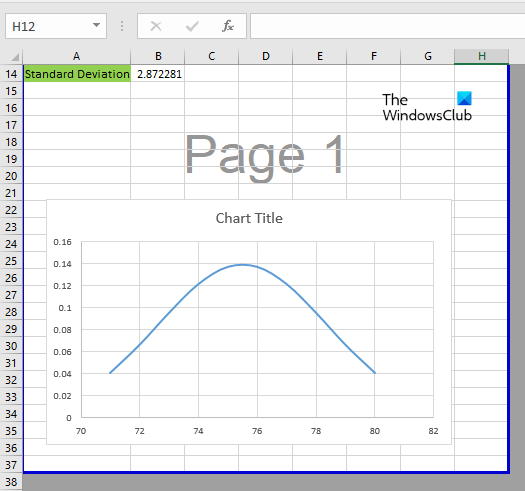Select row 35 header

click(x=11, y=431)
